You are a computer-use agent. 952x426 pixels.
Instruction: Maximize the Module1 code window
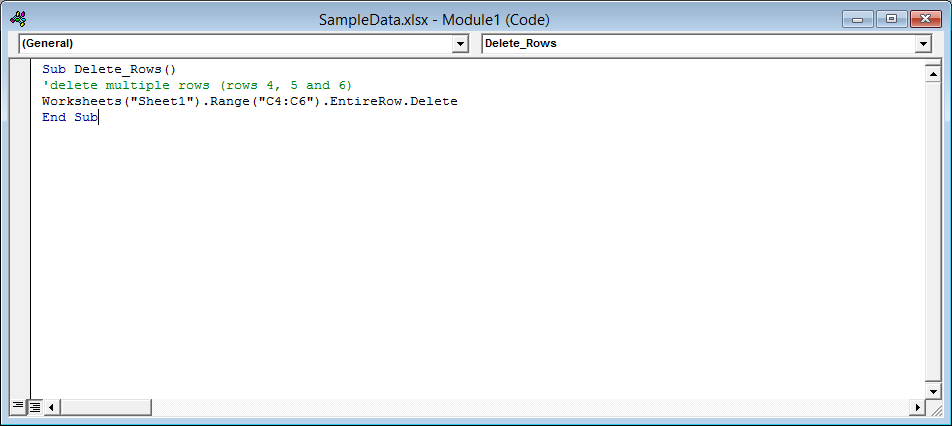[x=891, y=19]
